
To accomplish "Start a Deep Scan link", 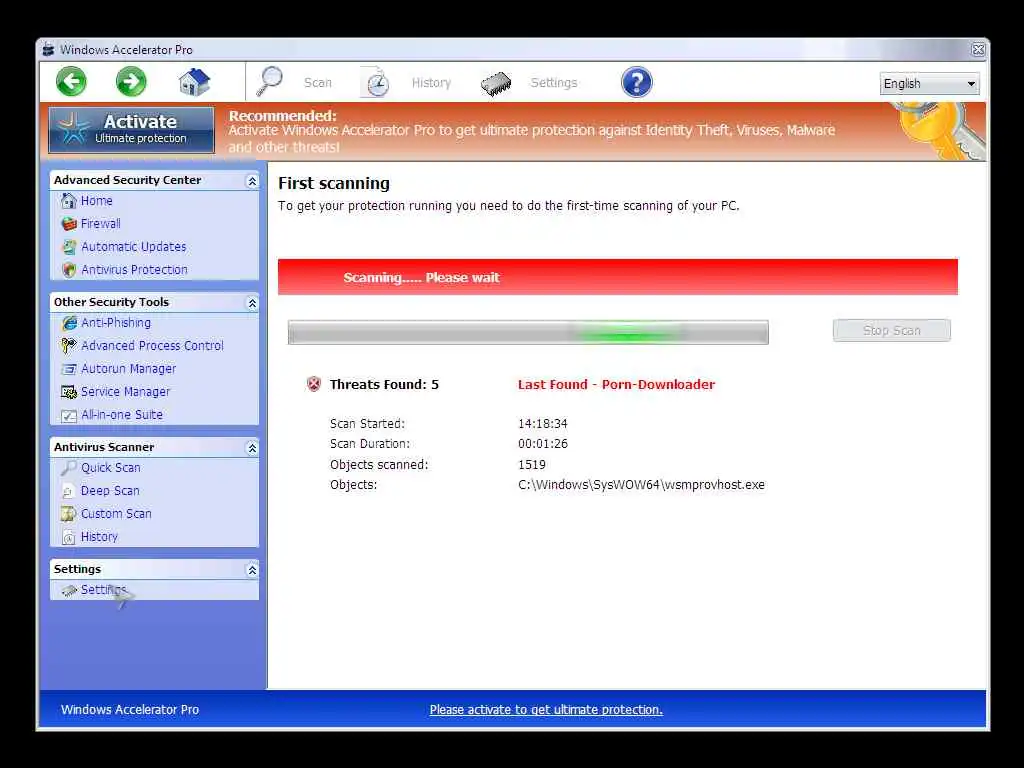I will 110,491.
